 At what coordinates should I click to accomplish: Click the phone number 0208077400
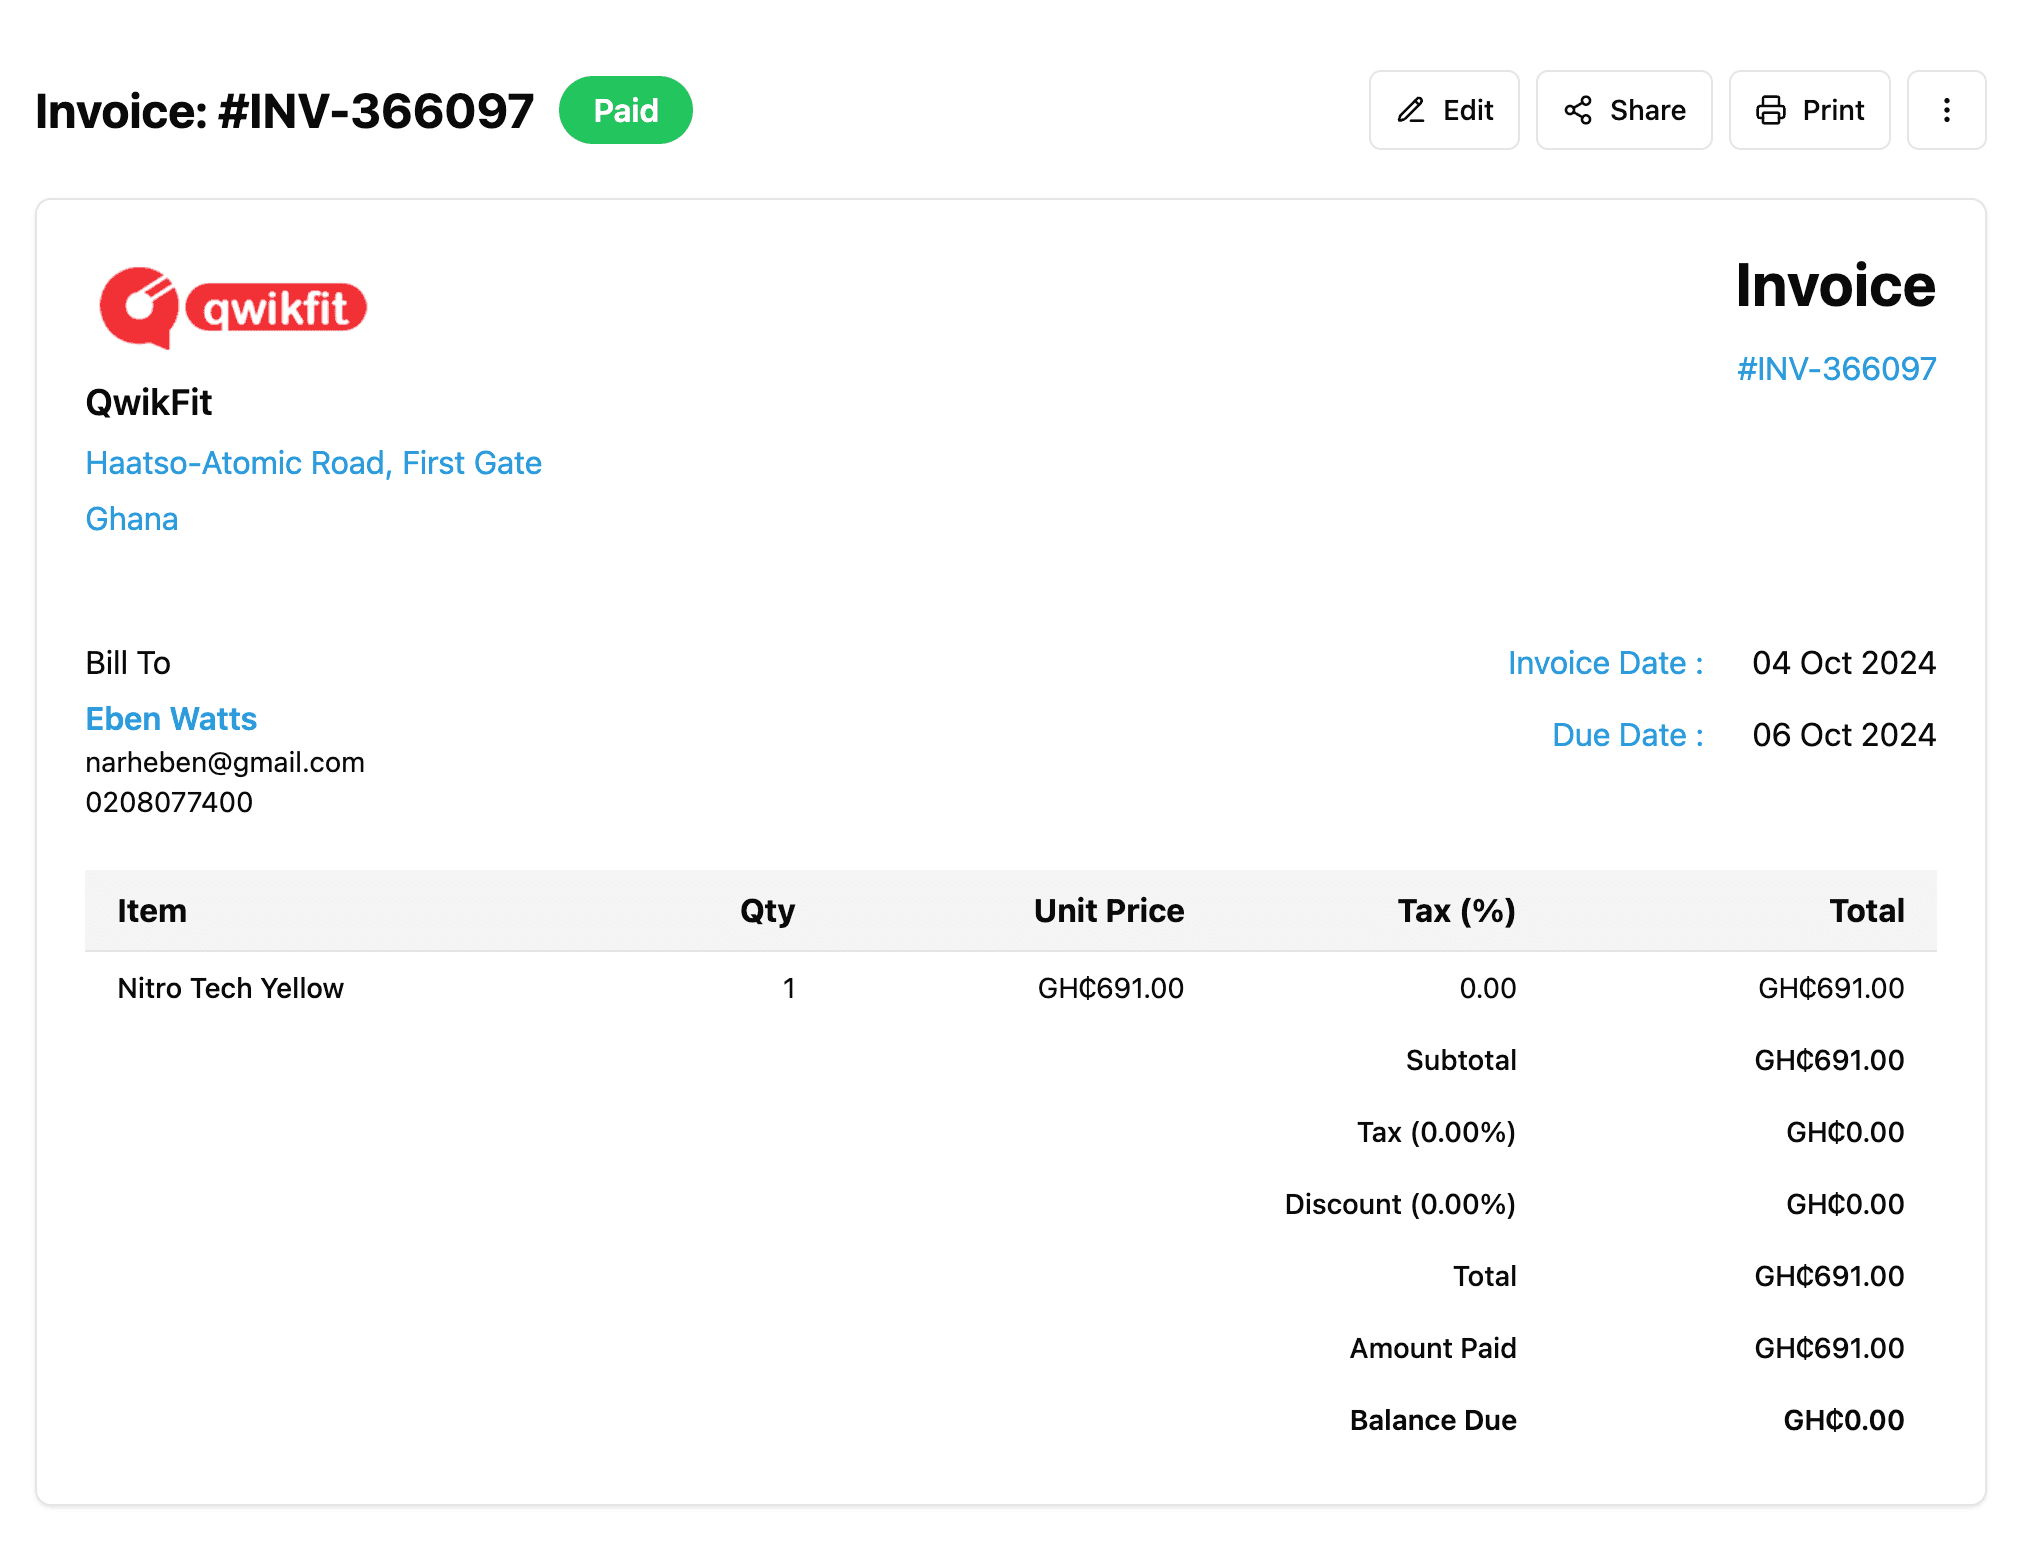(x=169, y=801)
